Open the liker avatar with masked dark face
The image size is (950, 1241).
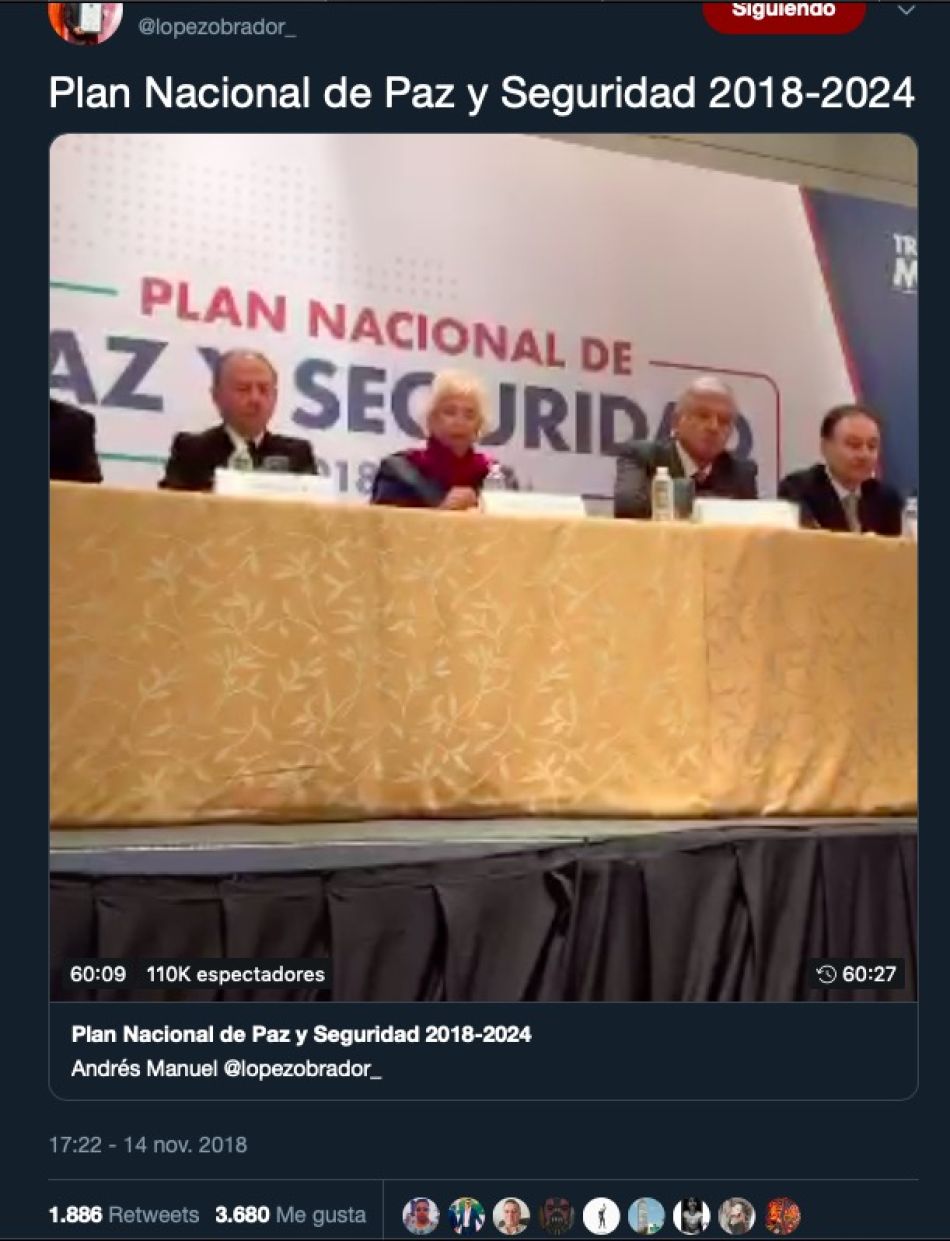pyautogui.click(x=556, y=1215)
